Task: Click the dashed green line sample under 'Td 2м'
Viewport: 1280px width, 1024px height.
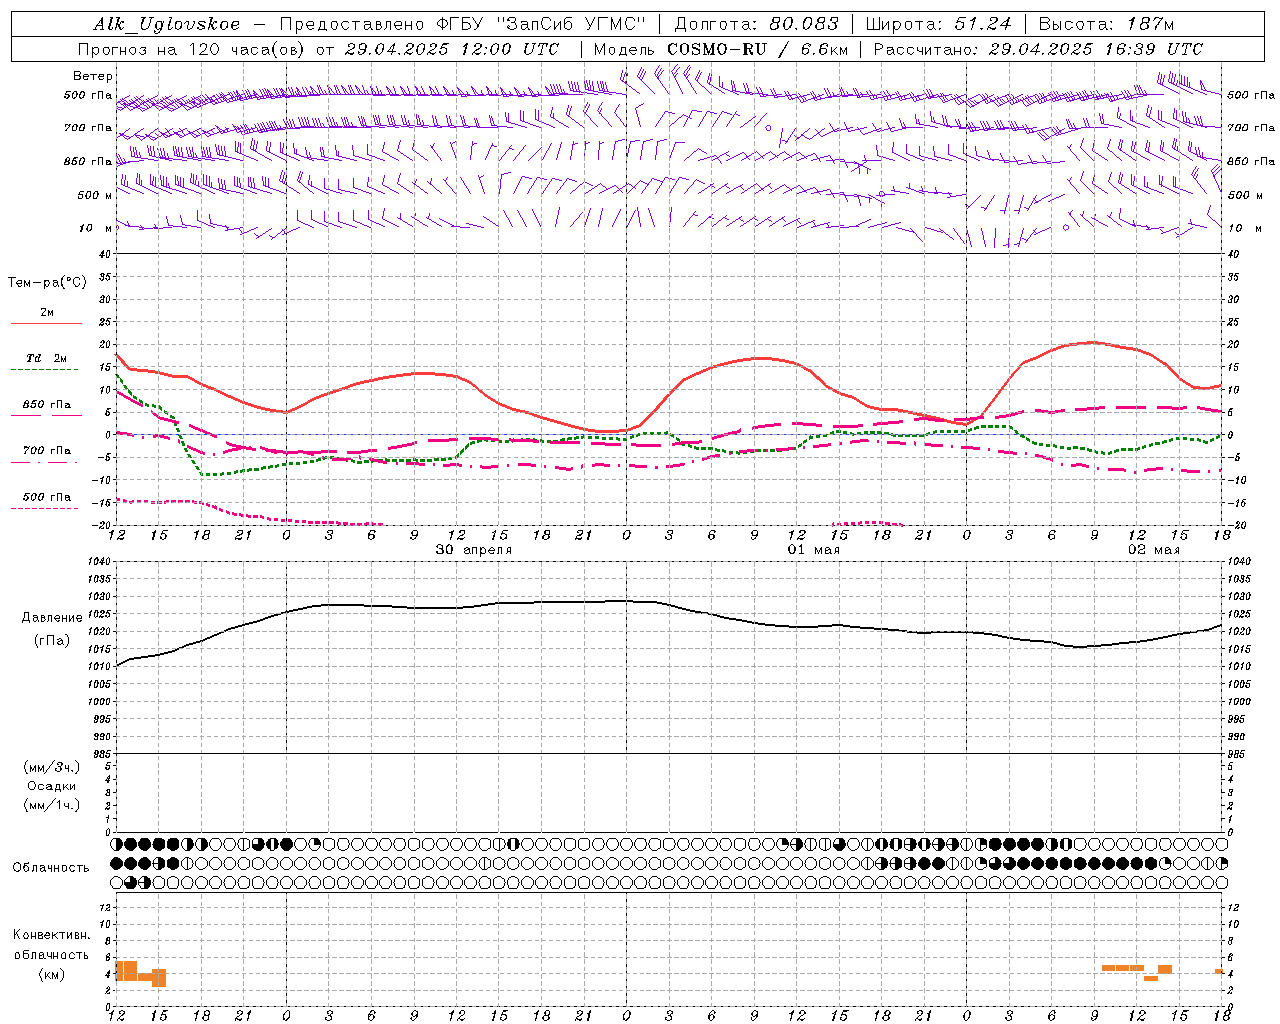Action: click(46, 370)
